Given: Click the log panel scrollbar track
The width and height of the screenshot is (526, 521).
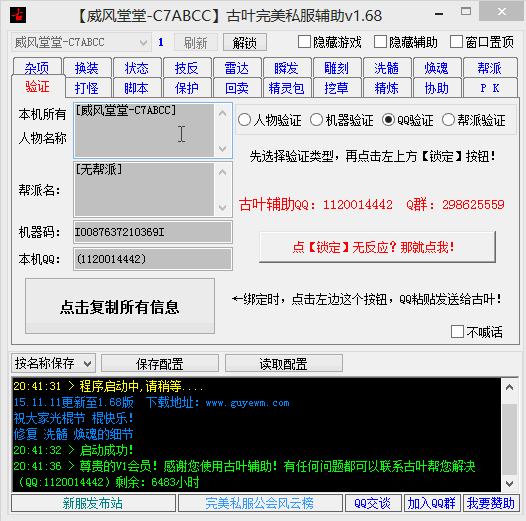Looking at the screenshot, I should tap(509, 436).
